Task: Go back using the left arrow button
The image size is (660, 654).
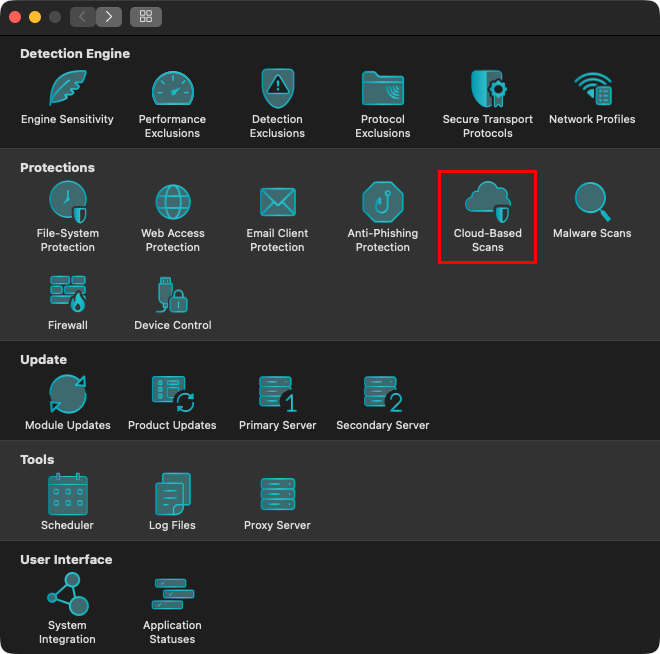Action: point(82,17)
